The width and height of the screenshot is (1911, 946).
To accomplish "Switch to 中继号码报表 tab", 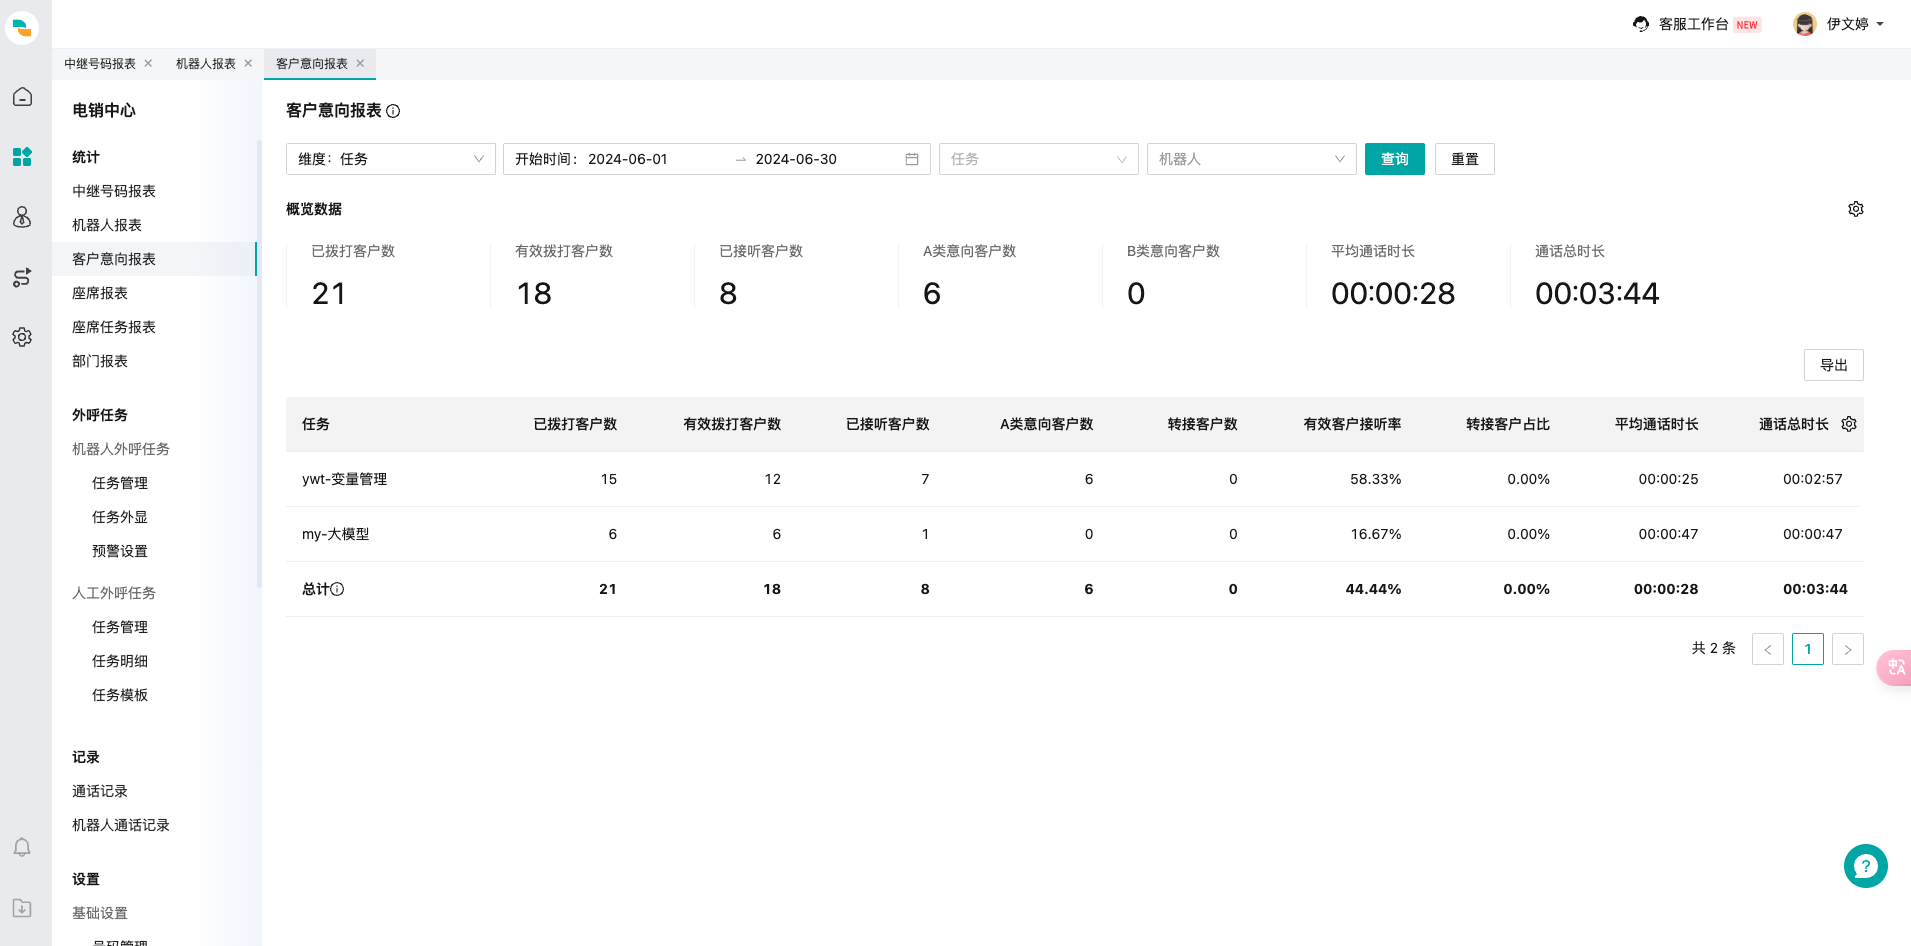I will 100,63.
